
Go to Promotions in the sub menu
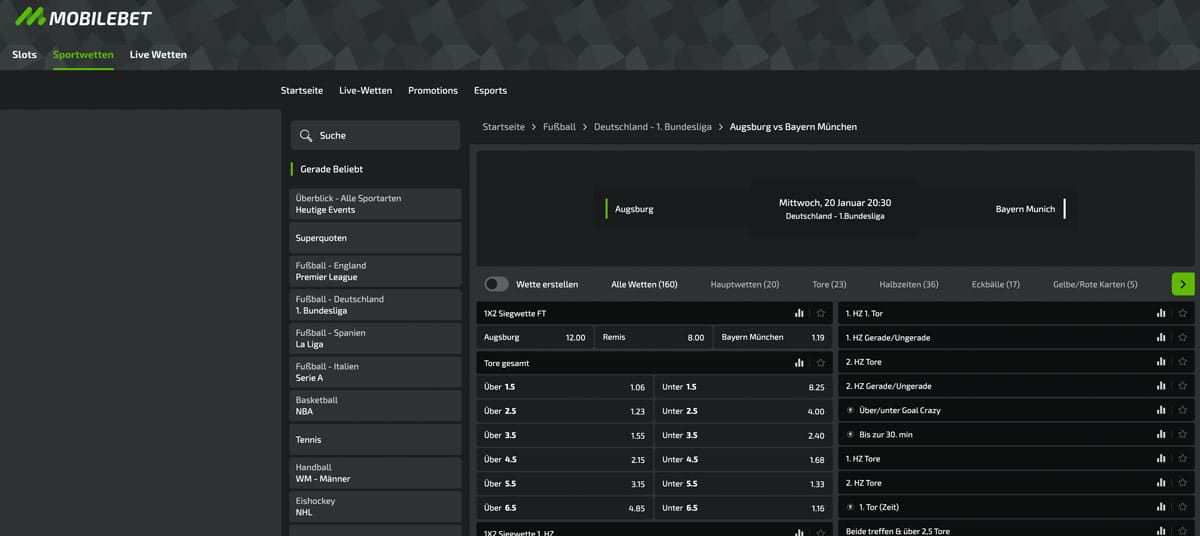click(x=433, y=90)
